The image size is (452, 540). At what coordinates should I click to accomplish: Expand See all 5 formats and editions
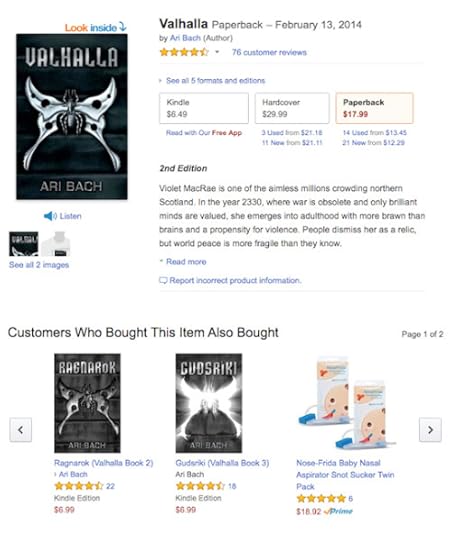pyautogui.click(x=213, y=81)
